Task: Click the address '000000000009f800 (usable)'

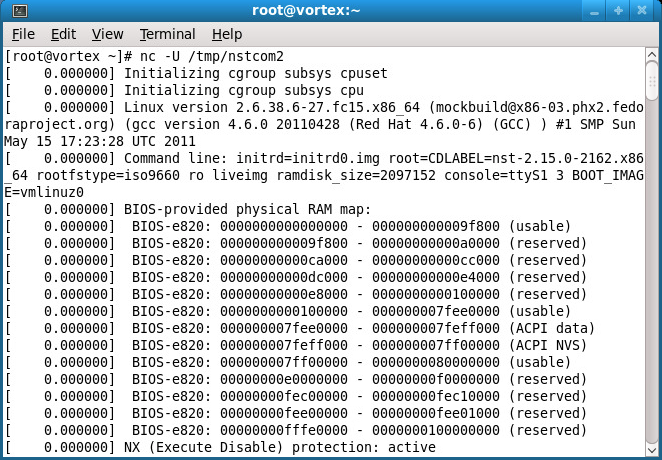Action: click(471, 226)
